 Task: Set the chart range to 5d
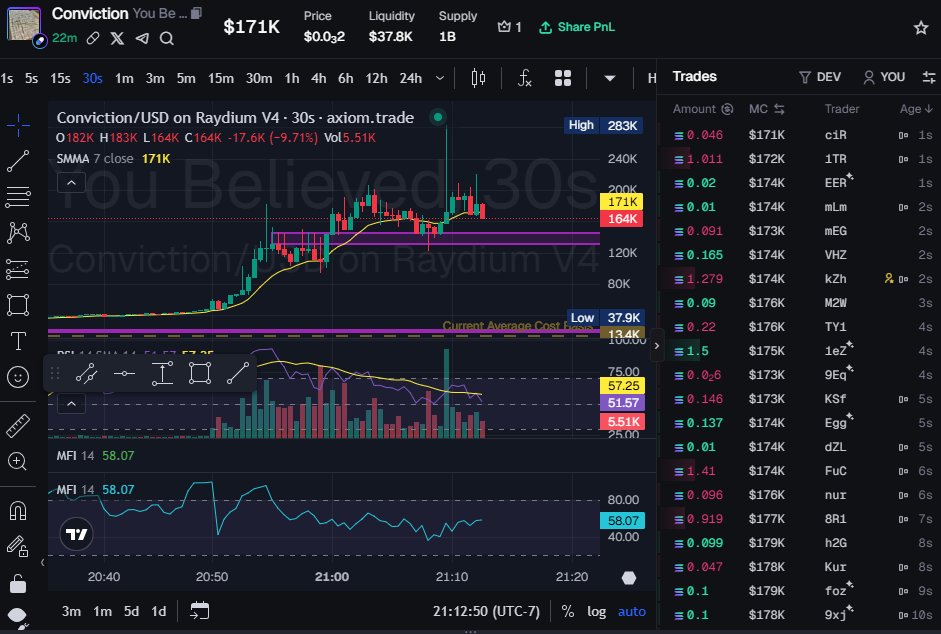point(131,611)
